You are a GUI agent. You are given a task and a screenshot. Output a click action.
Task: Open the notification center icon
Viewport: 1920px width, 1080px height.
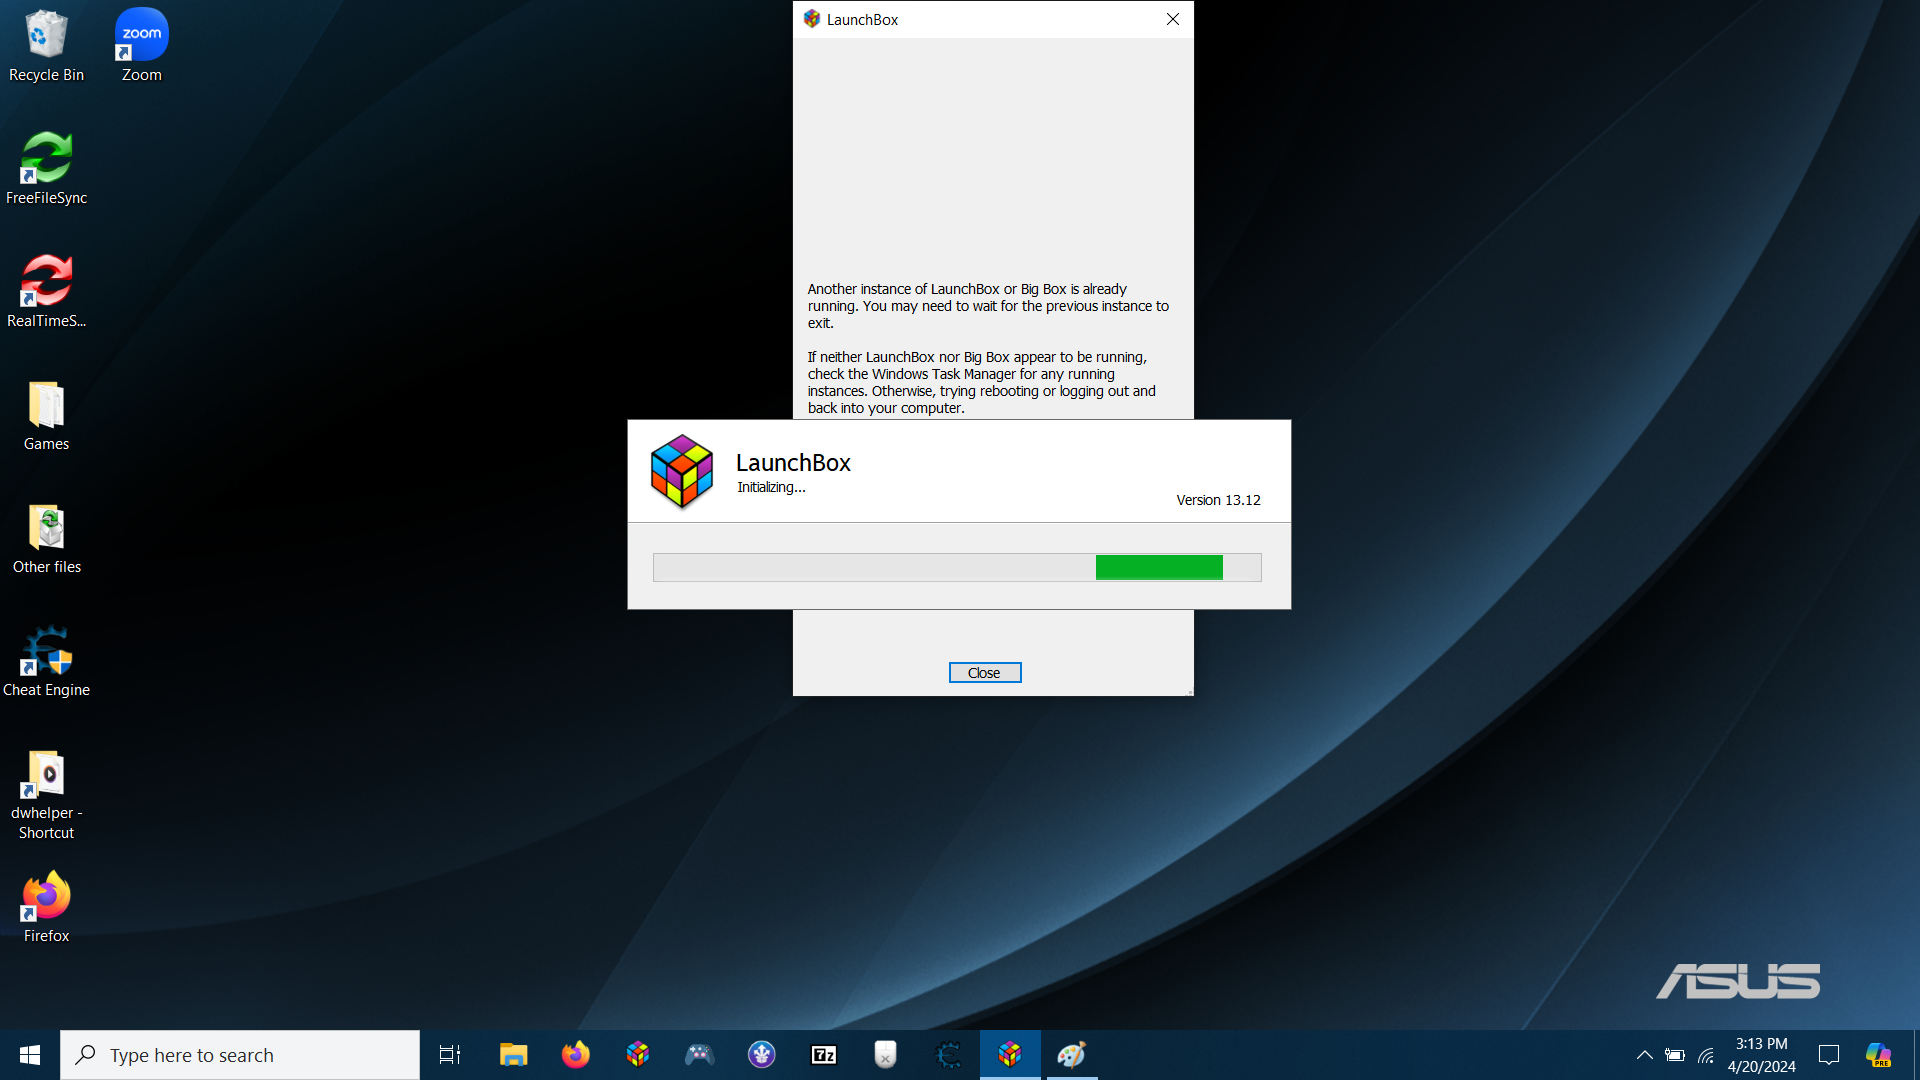click(1829, 1055)
